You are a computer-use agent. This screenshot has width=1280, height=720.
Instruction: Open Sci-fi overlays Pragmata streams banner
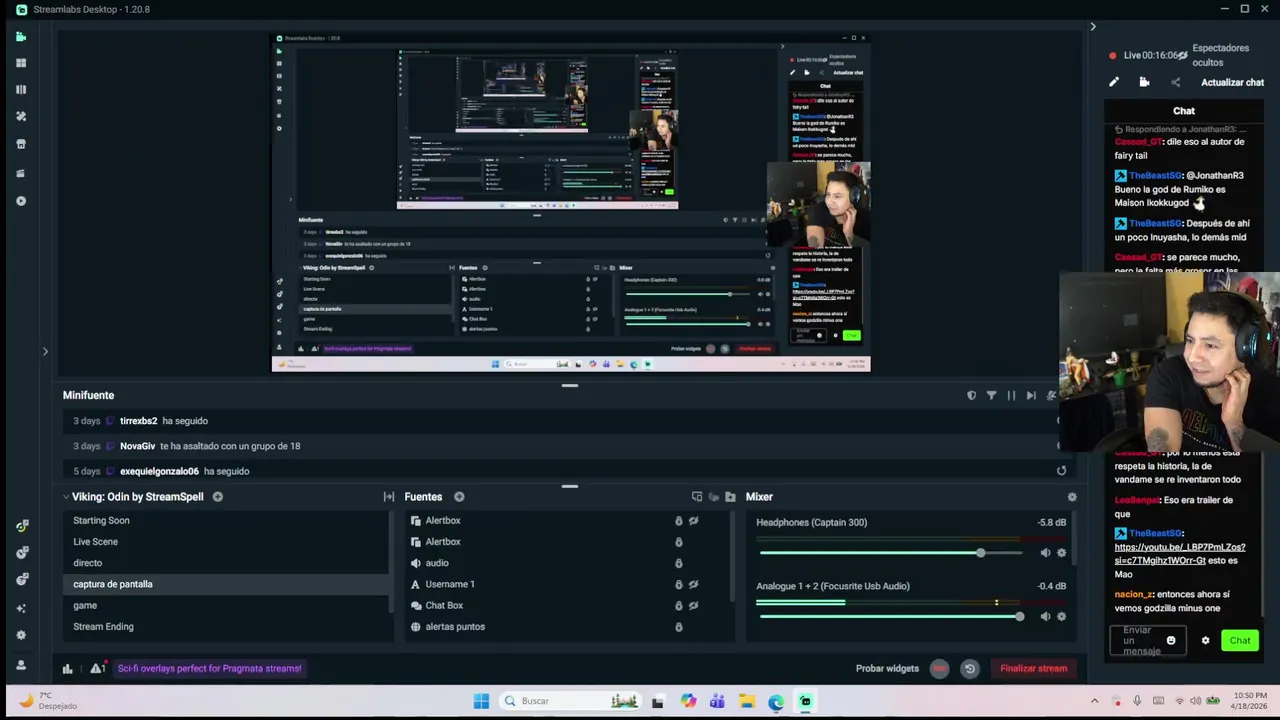(x=209, y=669)
